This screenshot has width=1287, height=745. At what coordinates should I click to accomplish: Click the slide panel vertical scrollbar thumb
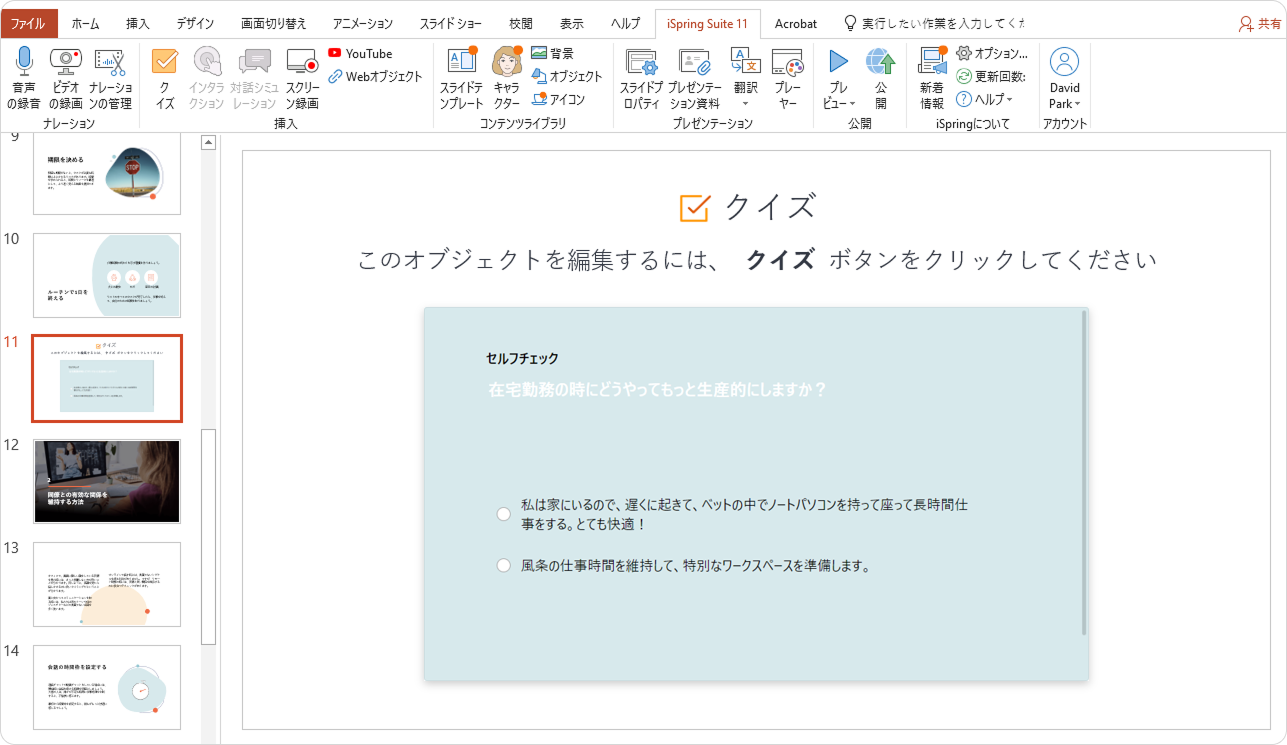(208, 535)
